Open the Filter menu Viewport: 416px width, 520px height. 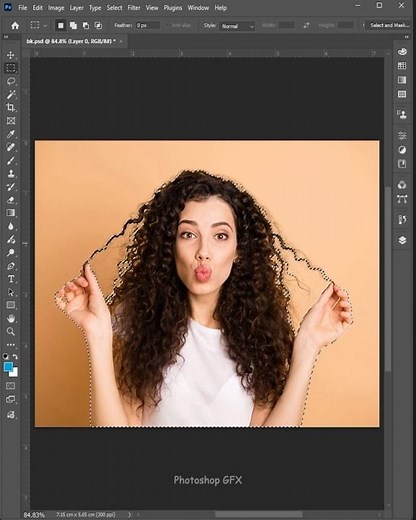pos(134,8)
